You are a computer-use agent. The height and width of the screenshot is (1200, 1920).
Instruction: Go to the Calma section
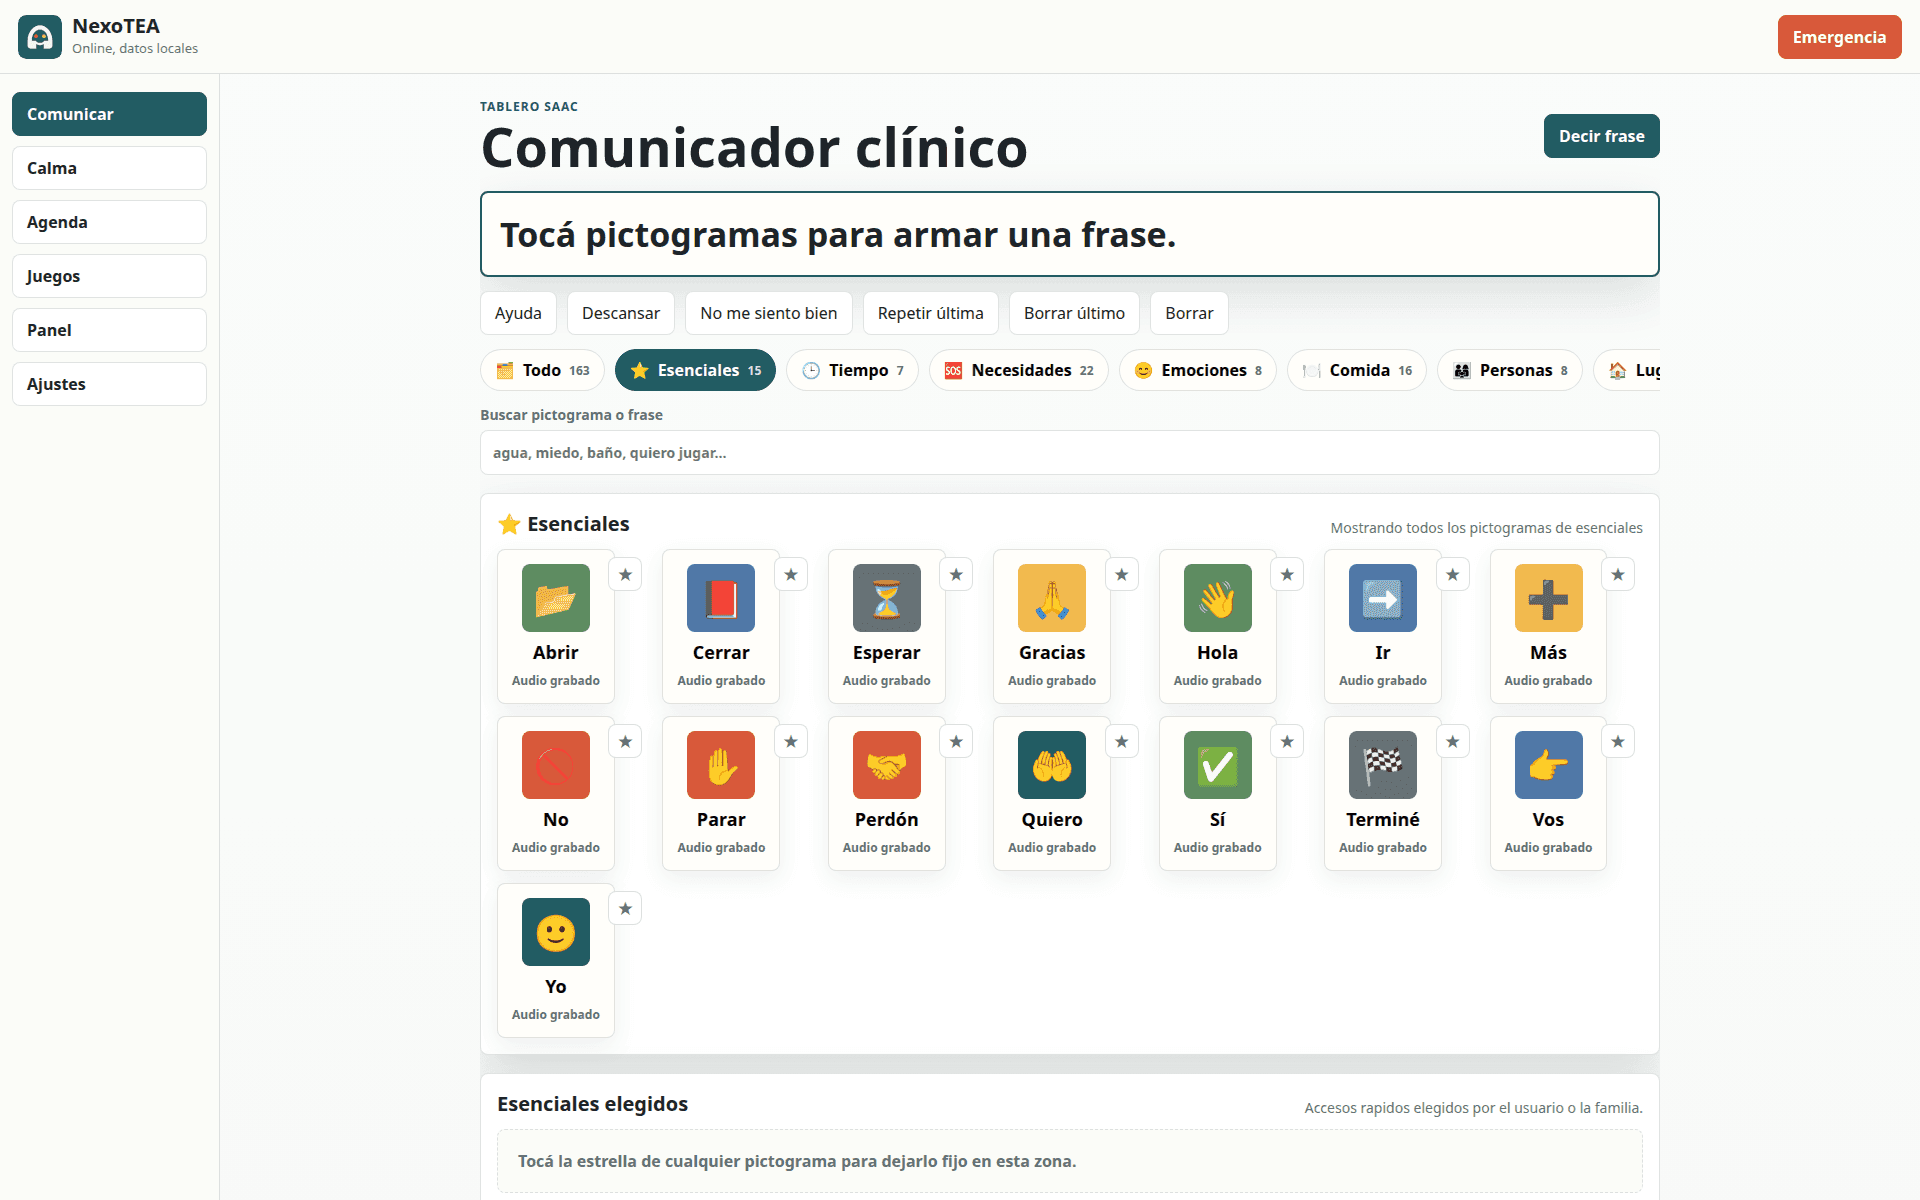click(x=109, y=168)
